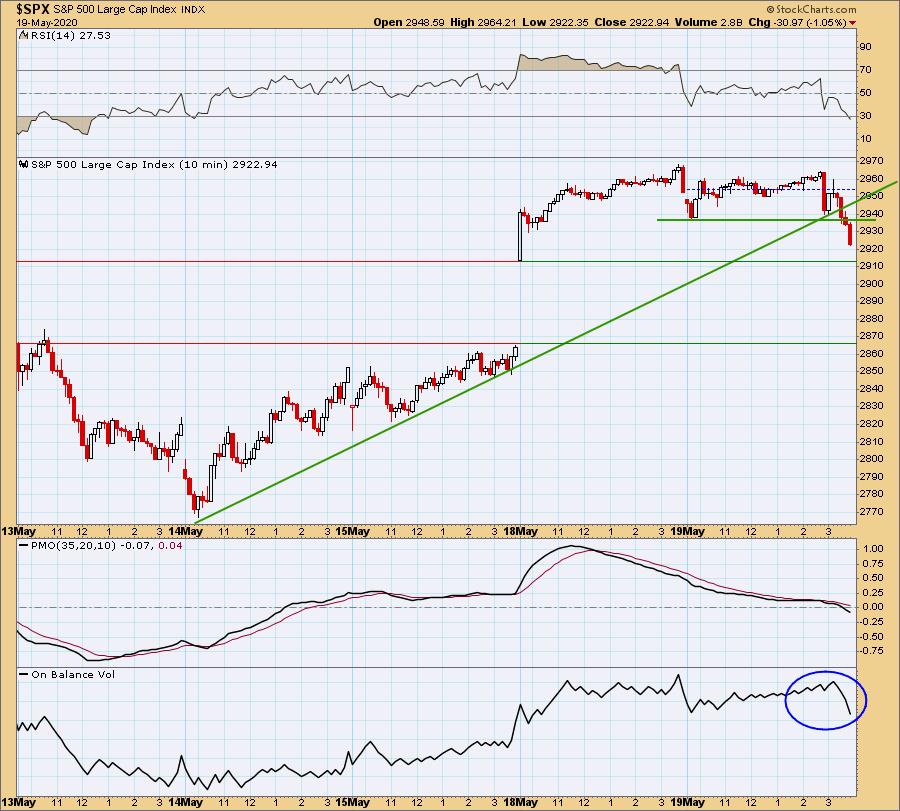Click the 2800 price axis label
Viewport: 900px width, 811px height.
pos(871,459)
